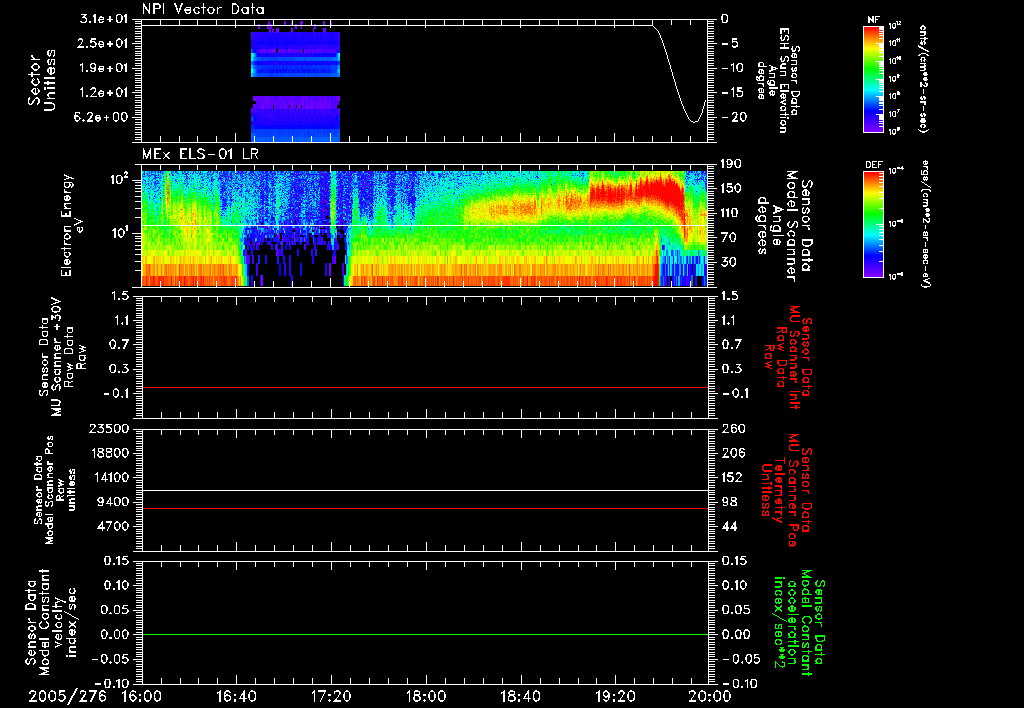The width and height of the screenshot is (1024, 708).
Task: Click the 23500 scanner position tick value
Action: click(109, 428)
